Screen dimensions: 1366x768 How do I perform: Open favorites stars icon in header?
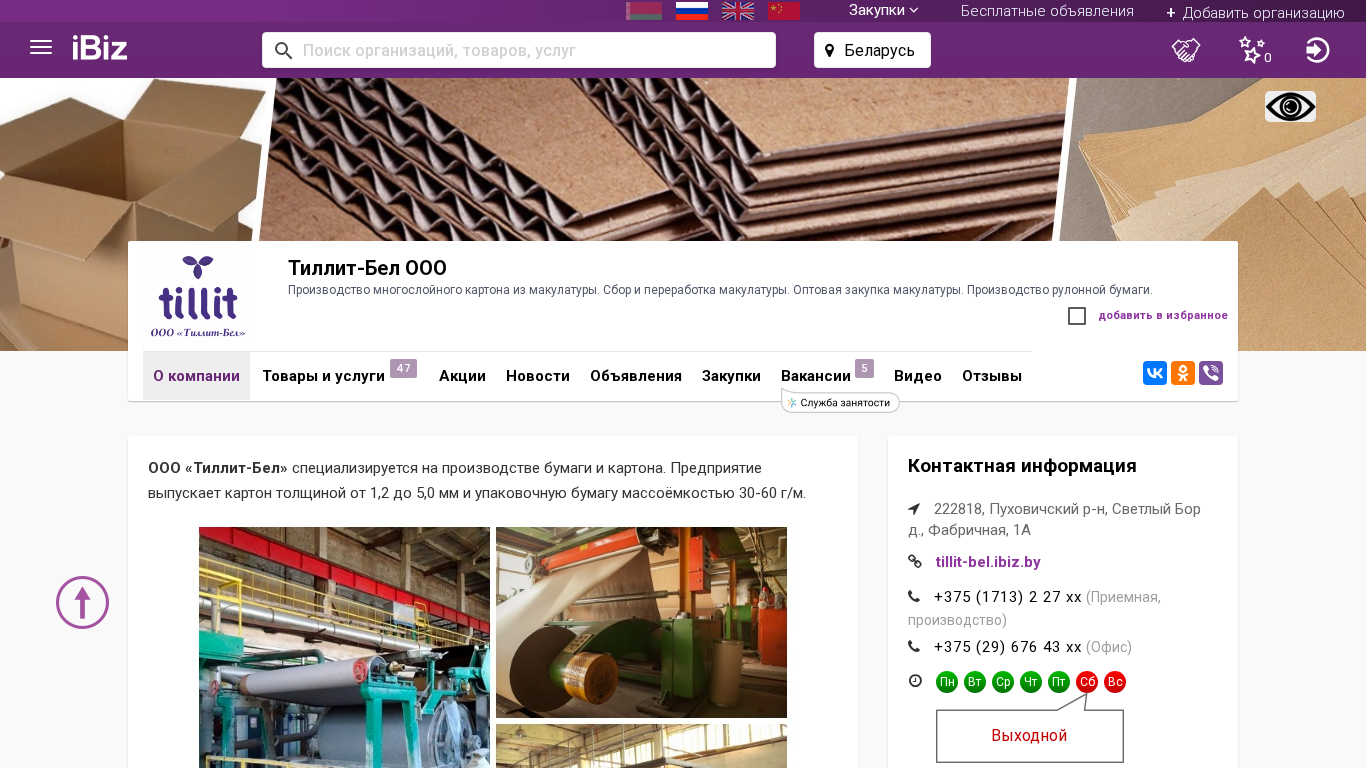(1254, 50)
